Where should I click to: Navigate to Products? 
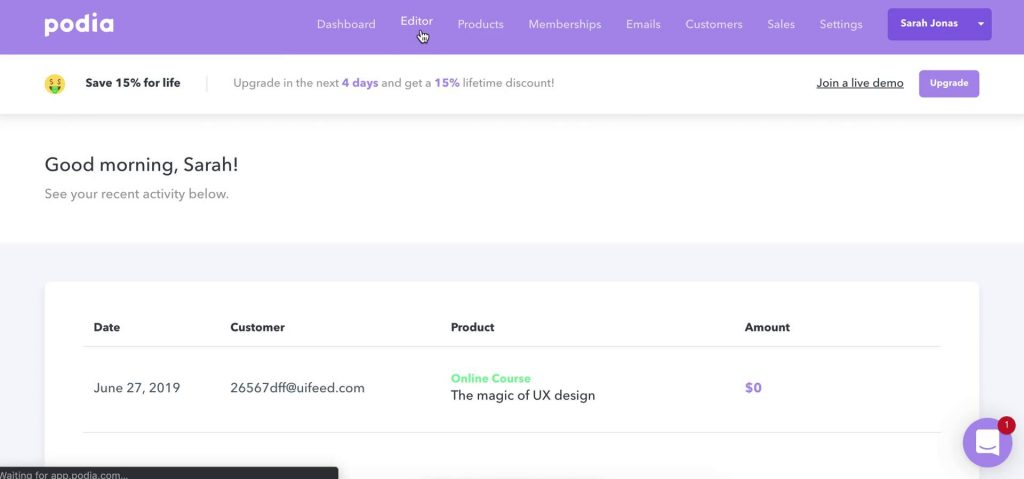[x=480, y=24]
